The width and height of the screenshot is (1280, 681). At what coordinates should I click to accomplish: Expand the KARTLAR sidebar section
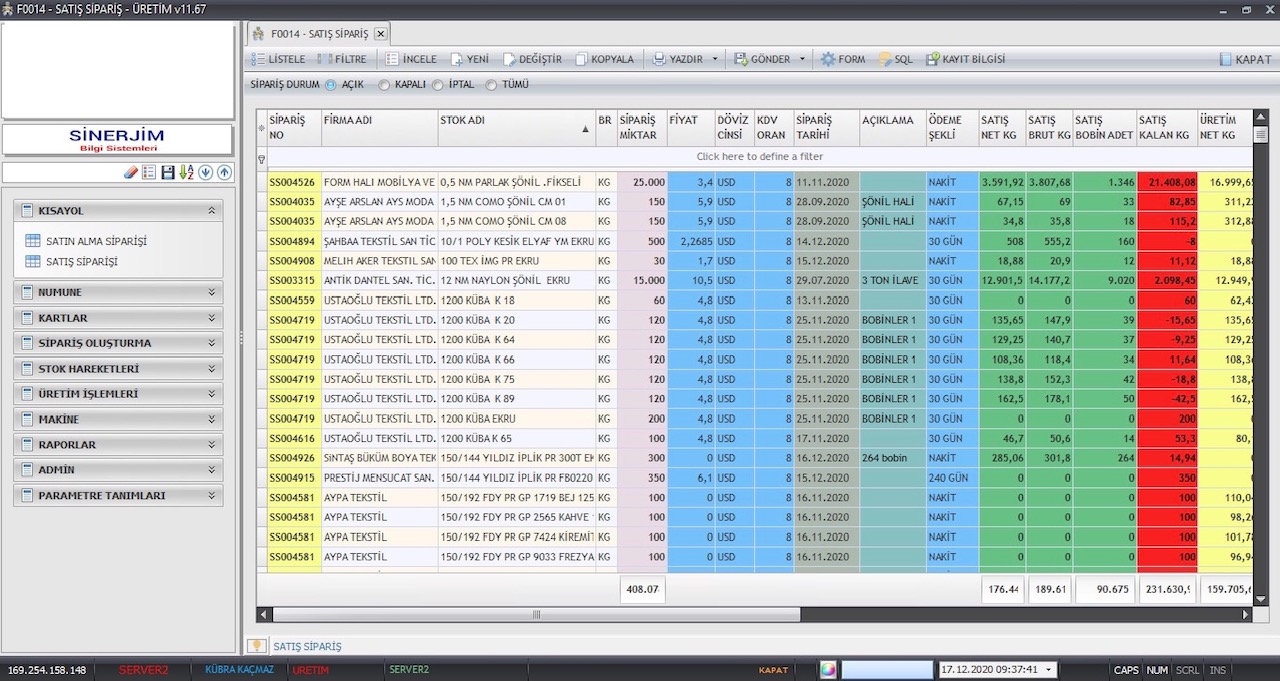click(118, 318)
